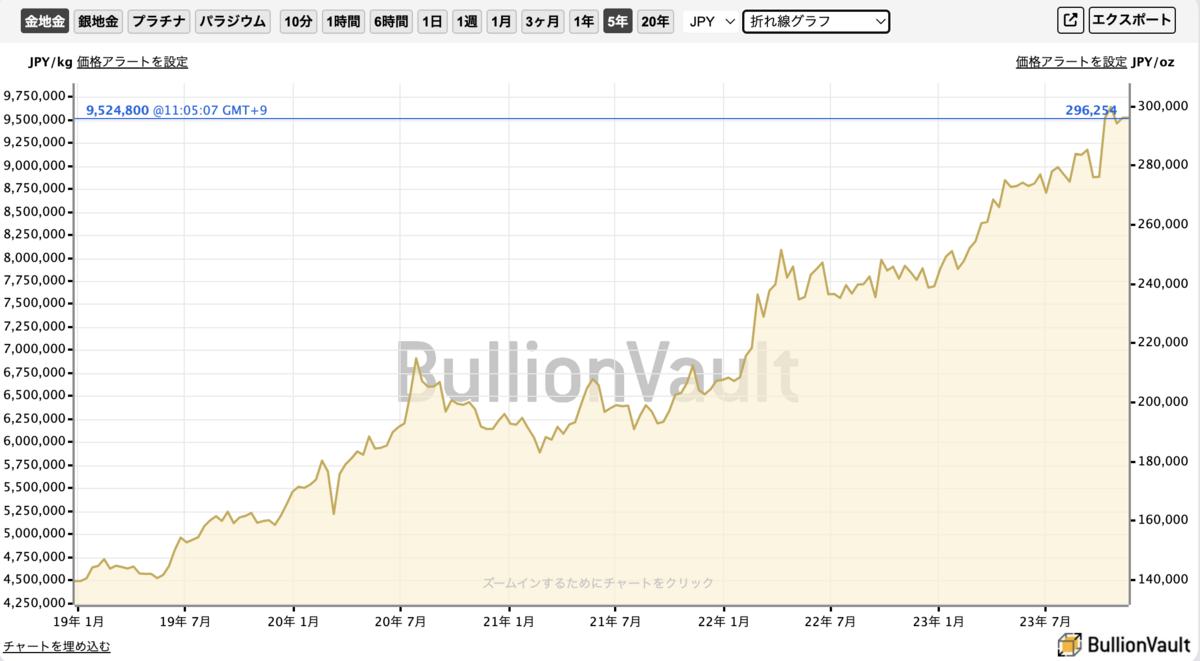This screenshot has width=1200, height=661.
Task: Click the 220,000 right axis value
Action: [x=1161, y=343]
